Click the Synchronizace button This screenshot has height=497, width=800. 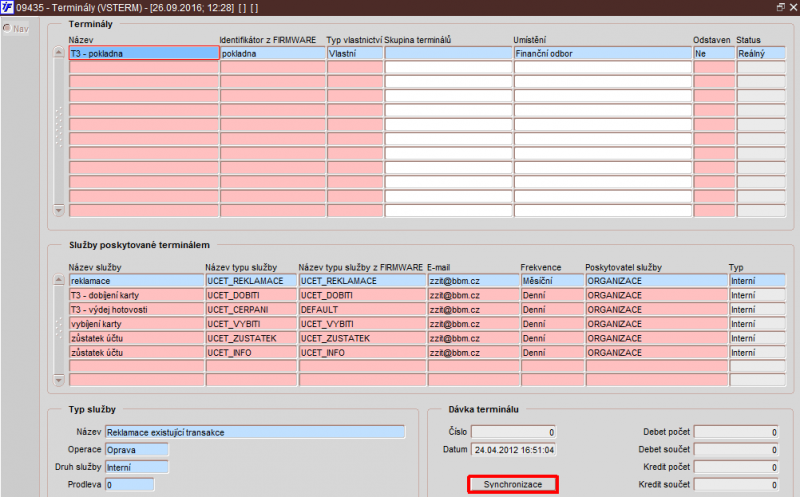[513, 484]
